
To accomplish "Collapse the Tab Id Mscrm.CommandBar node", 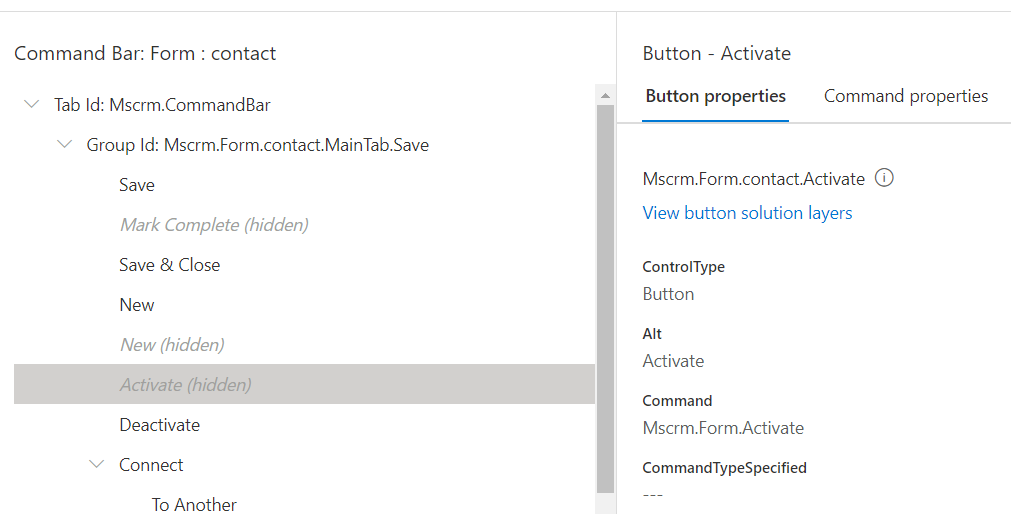I will point(32,104).
